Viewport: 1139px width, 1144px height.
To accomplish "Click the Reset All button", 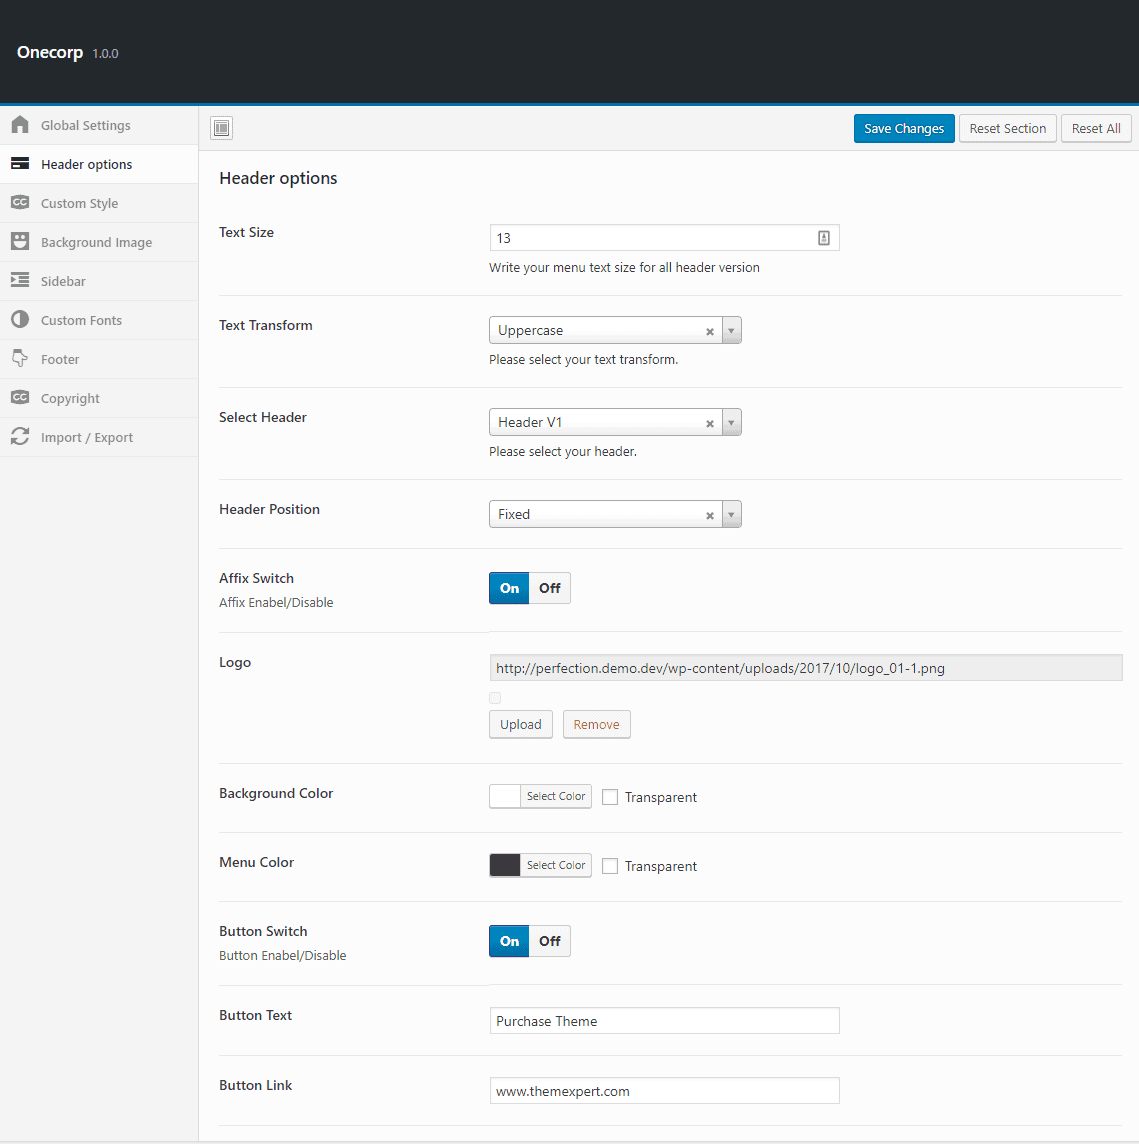I will (1096, 128).
